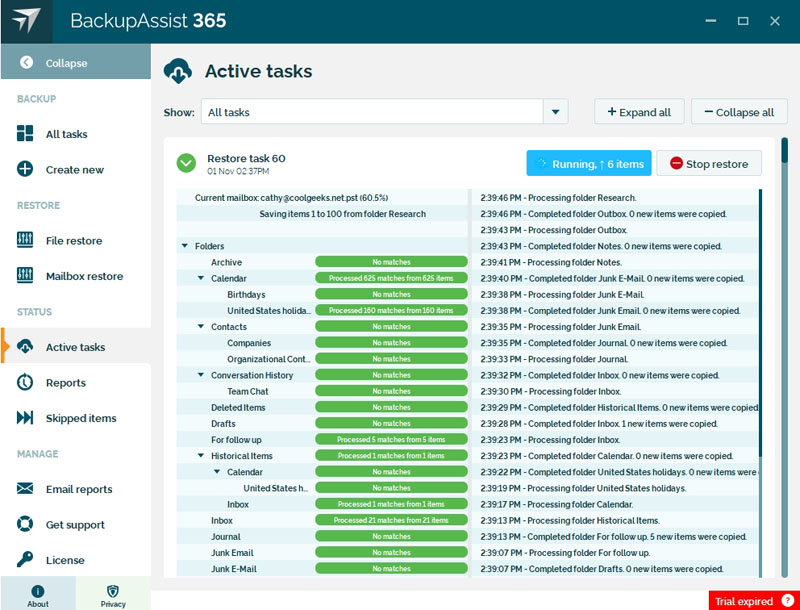The width and height of the screenshot is (800, 610).
Task: Go to Create new in the sidebar
Action: click(x=74, y=170)
